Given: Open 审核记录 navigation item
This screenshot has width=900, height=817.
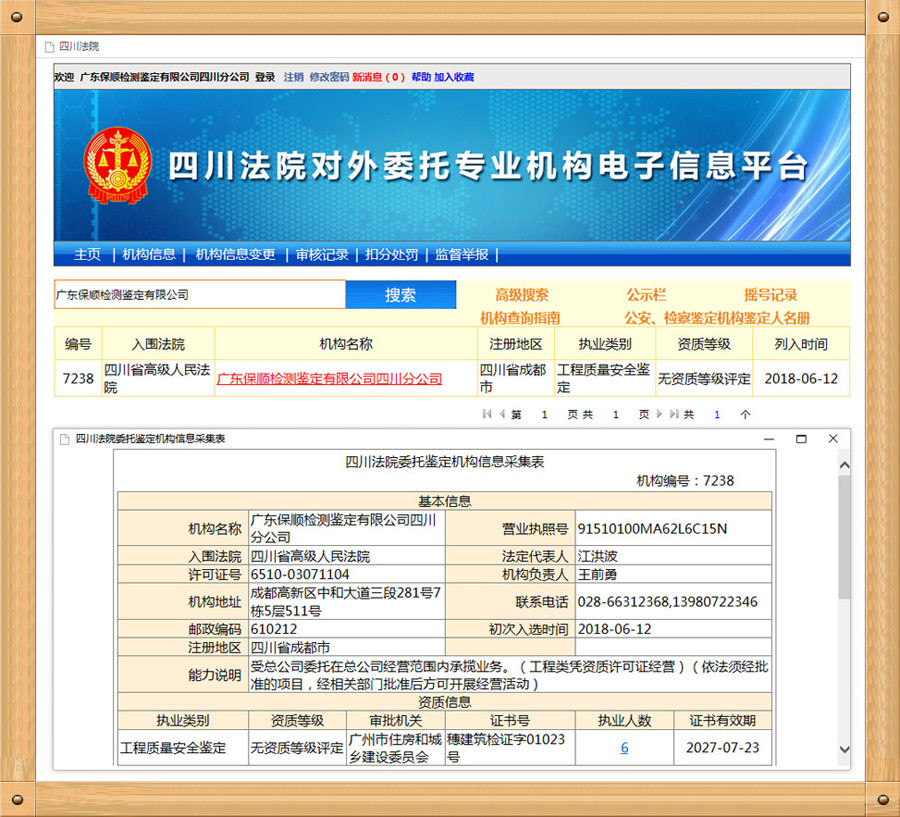Looking at the screenshot, I should pos(322,254).
